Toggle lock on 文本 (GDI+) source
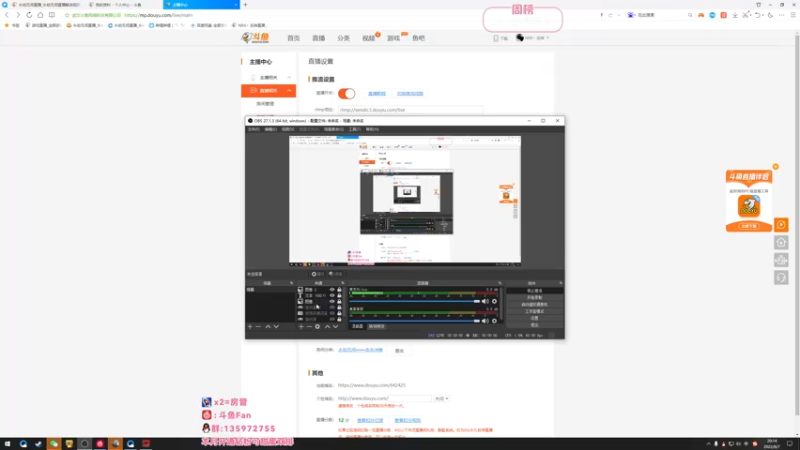This screenshot has width=800, height=450. pos(339,295)
